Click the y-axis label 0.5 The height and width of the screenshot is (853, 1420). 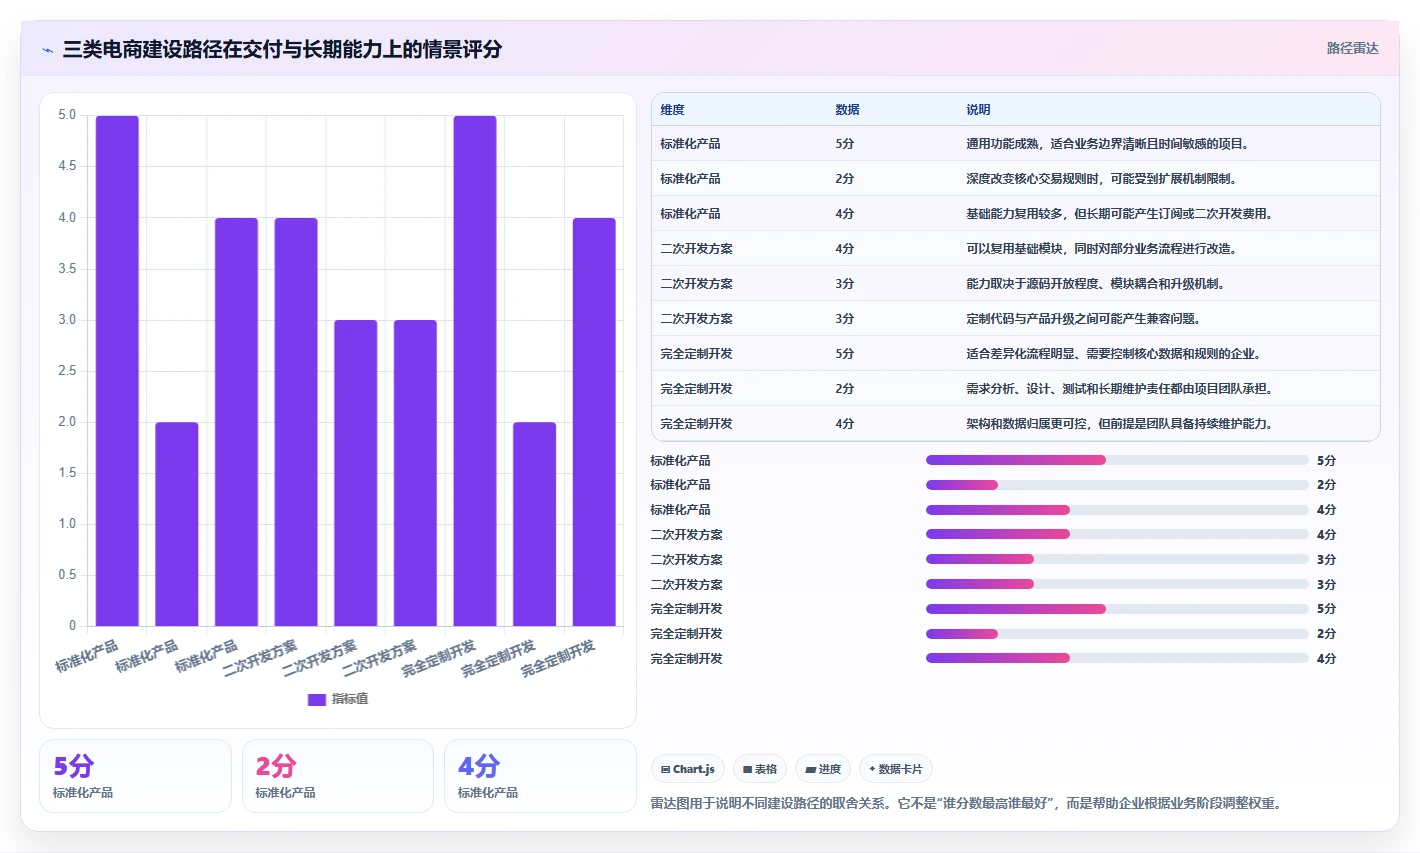[67, 575]
